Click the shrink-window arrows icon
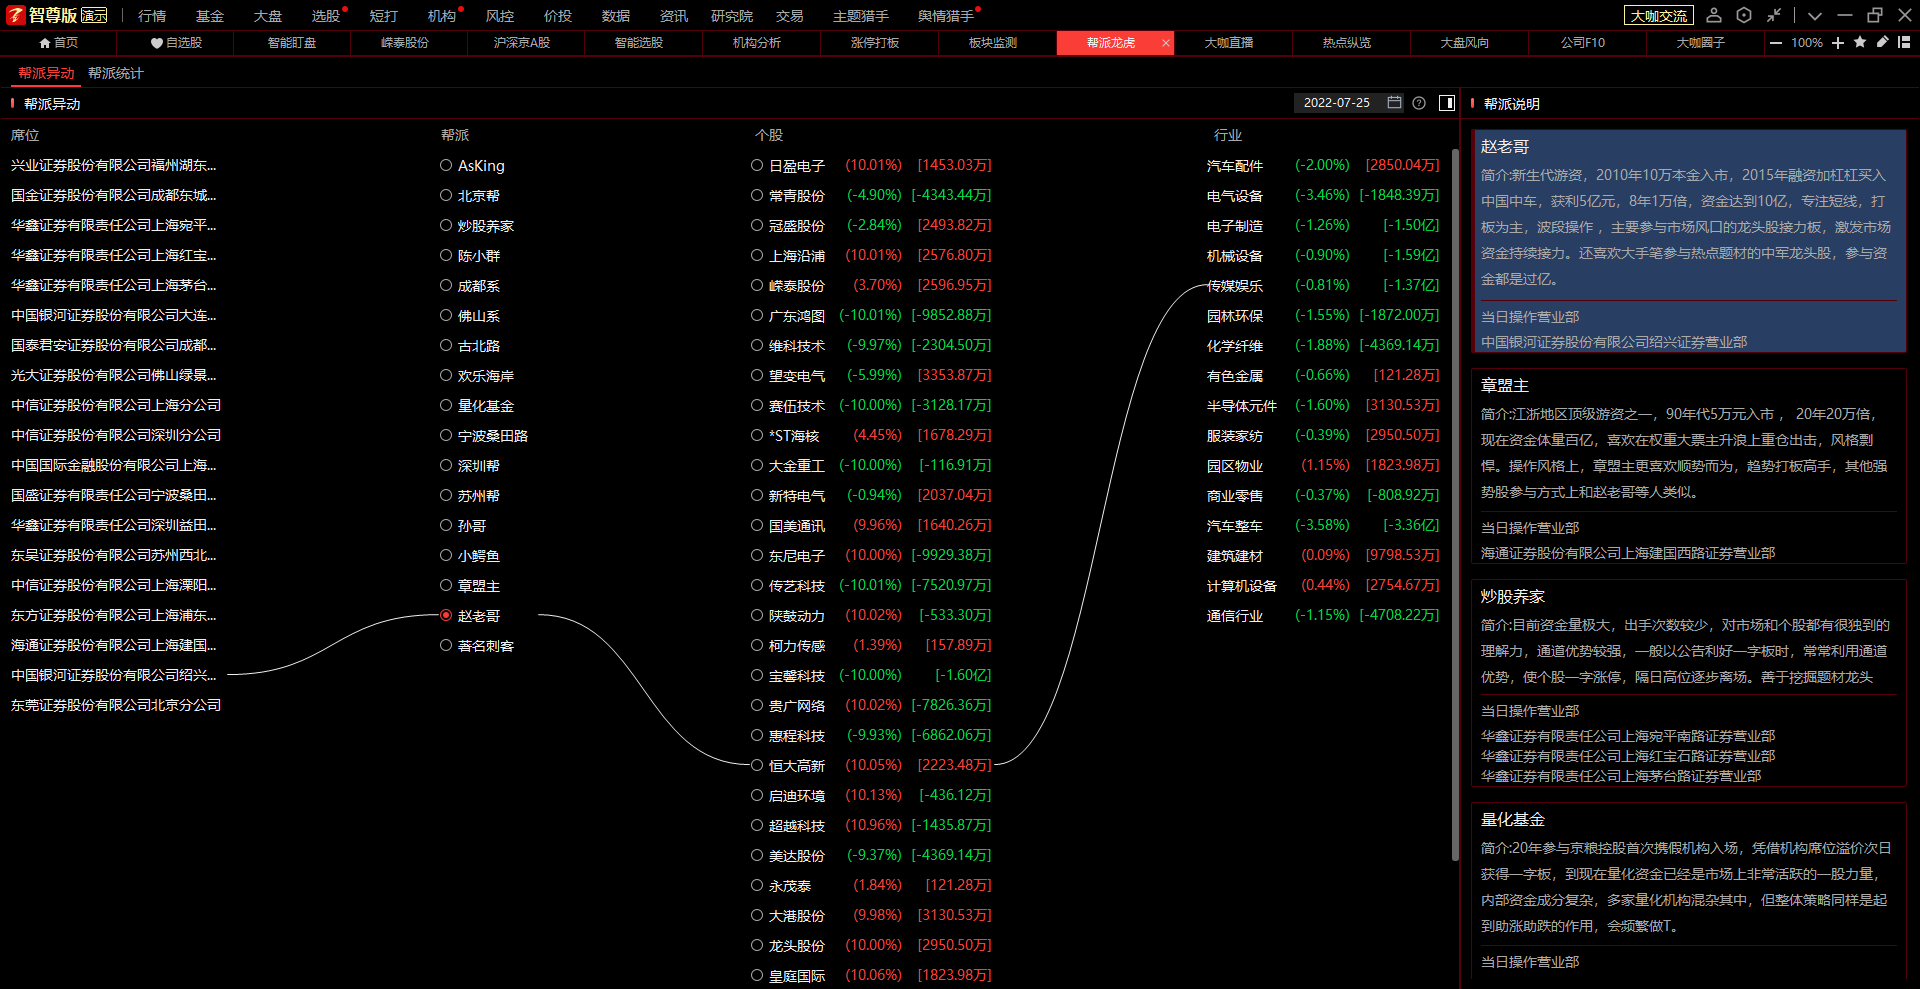The image size is (1920, 989). 1774,15
